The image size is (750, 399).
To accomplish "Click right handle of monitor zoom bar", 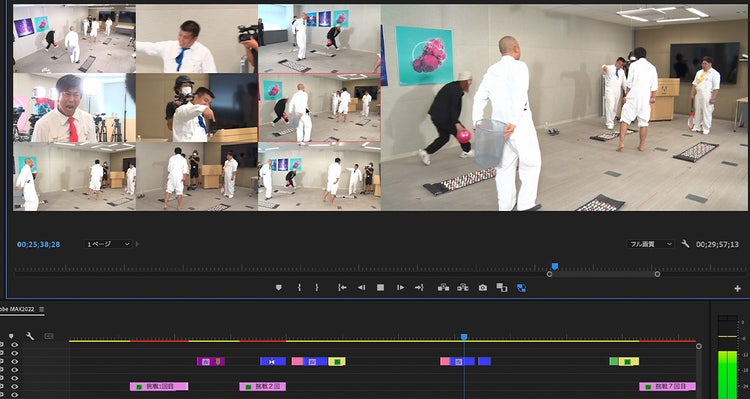I will tap(657, 274).
